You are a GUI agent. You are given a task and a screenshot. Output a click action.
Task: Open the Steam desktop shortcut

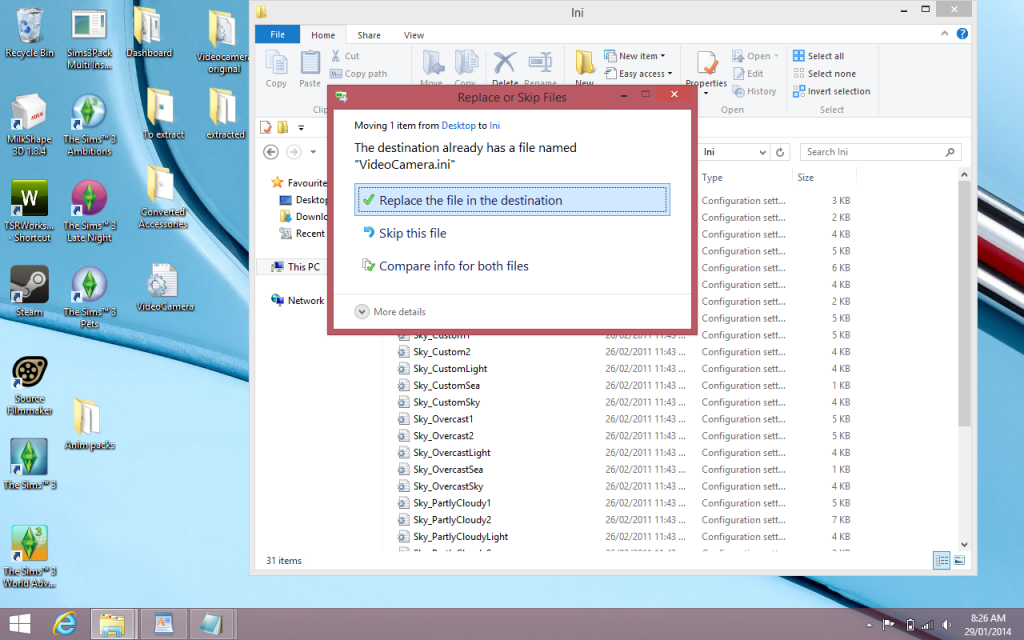tap(29, 291)
